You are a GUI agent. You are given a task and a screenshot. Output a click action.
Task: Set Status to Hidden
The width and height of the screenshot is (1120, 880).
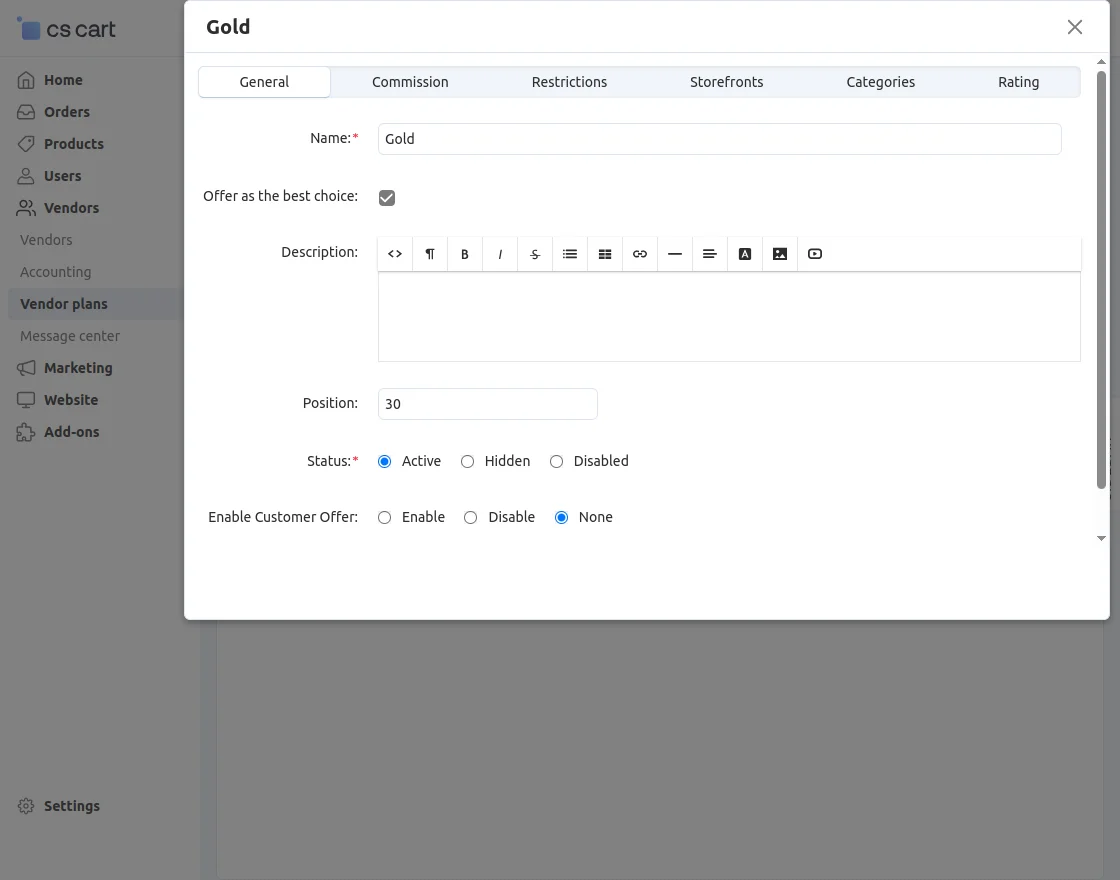click(x=467, y=462)
